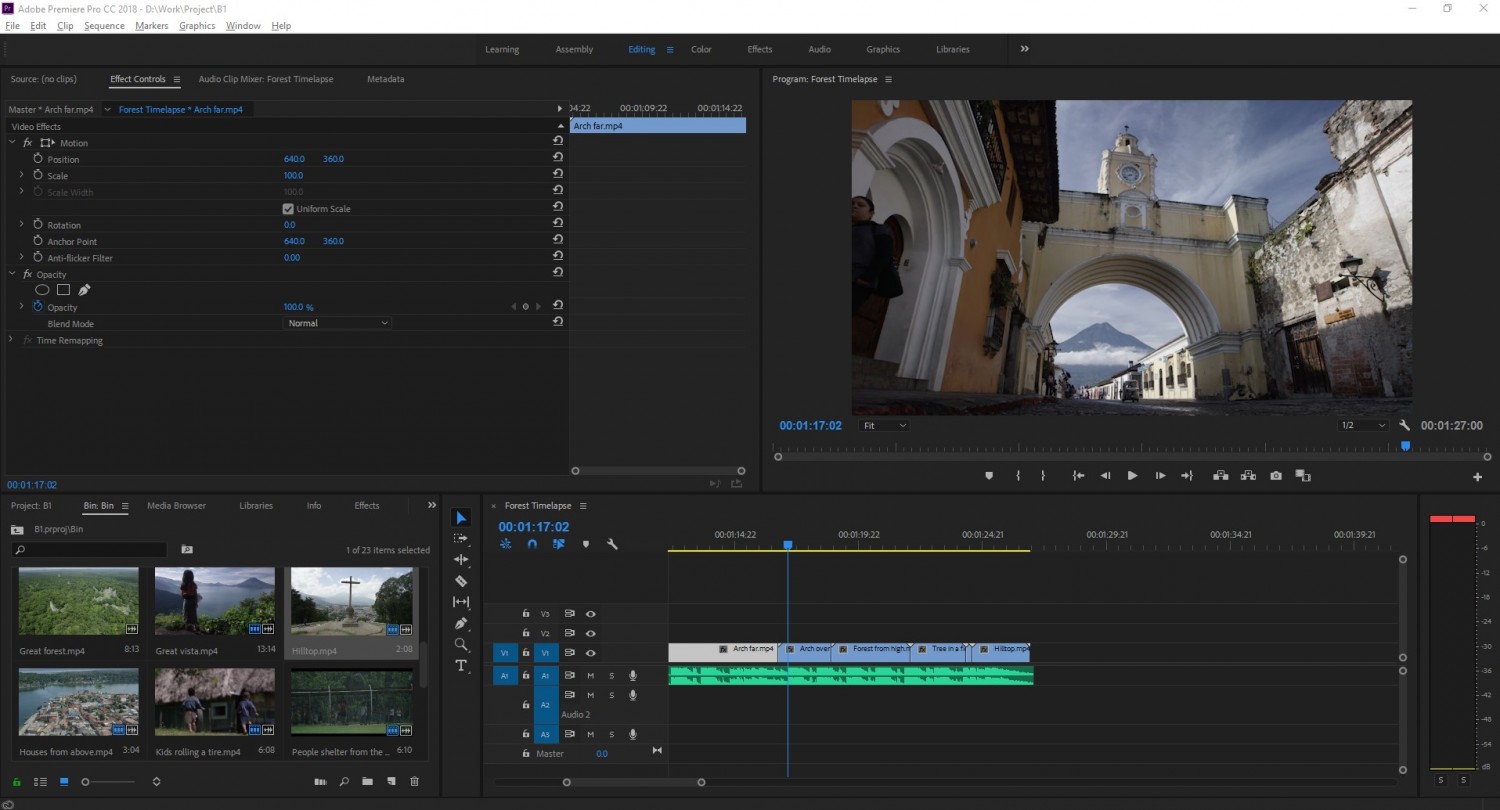The image size is (1500, 810).
Task: Open the Fit zoom level dropdown
Action: [884, 426]
